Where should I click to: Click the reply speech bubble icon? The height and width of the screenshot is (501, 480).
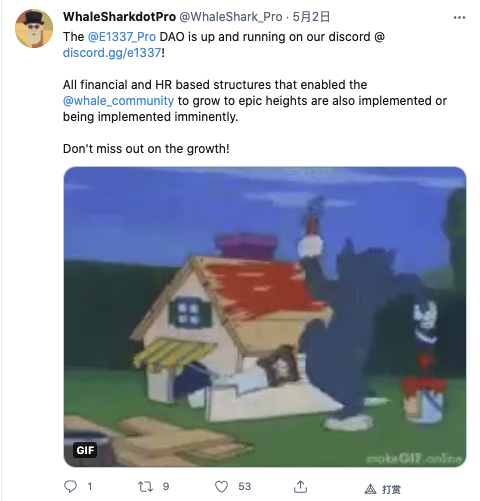(70, 486)
